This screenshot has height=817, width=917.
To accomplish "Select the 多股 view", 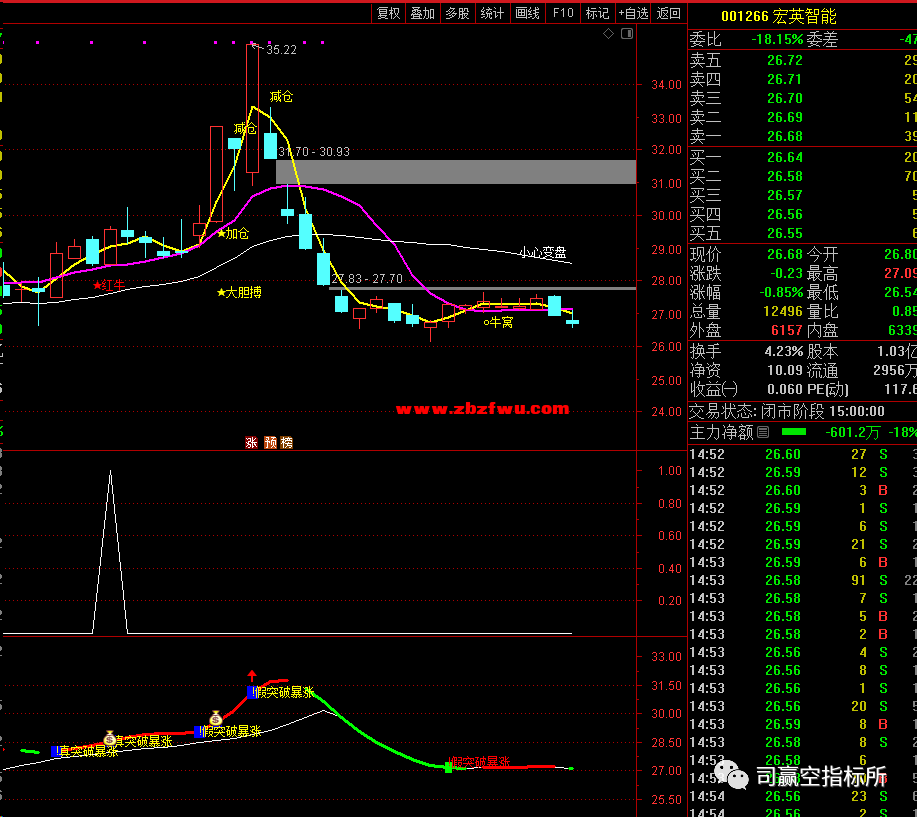I will pos(457,13).
